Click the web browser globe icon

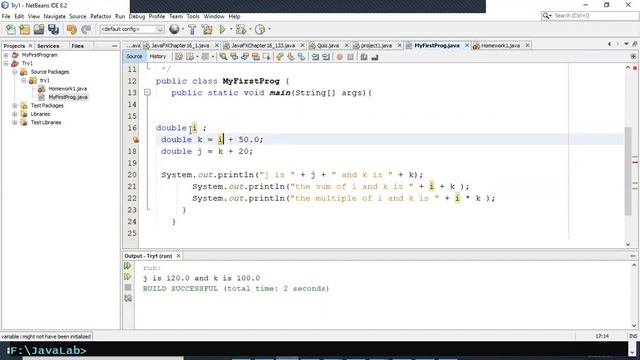click(x=174, y=29)
